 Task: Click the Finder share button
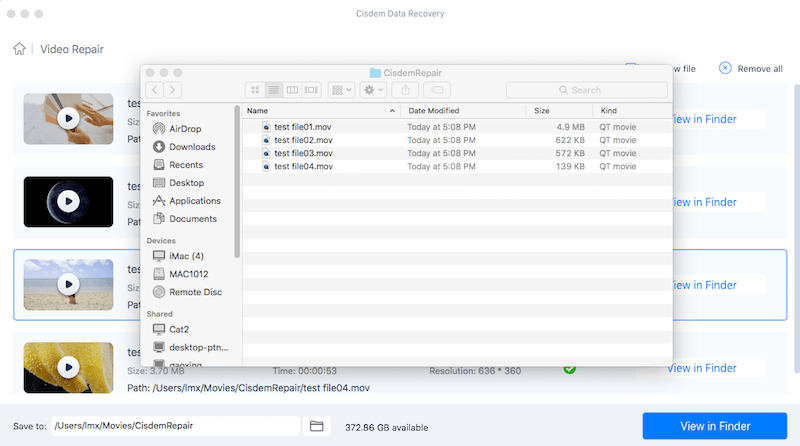click(x=405, y=90)
